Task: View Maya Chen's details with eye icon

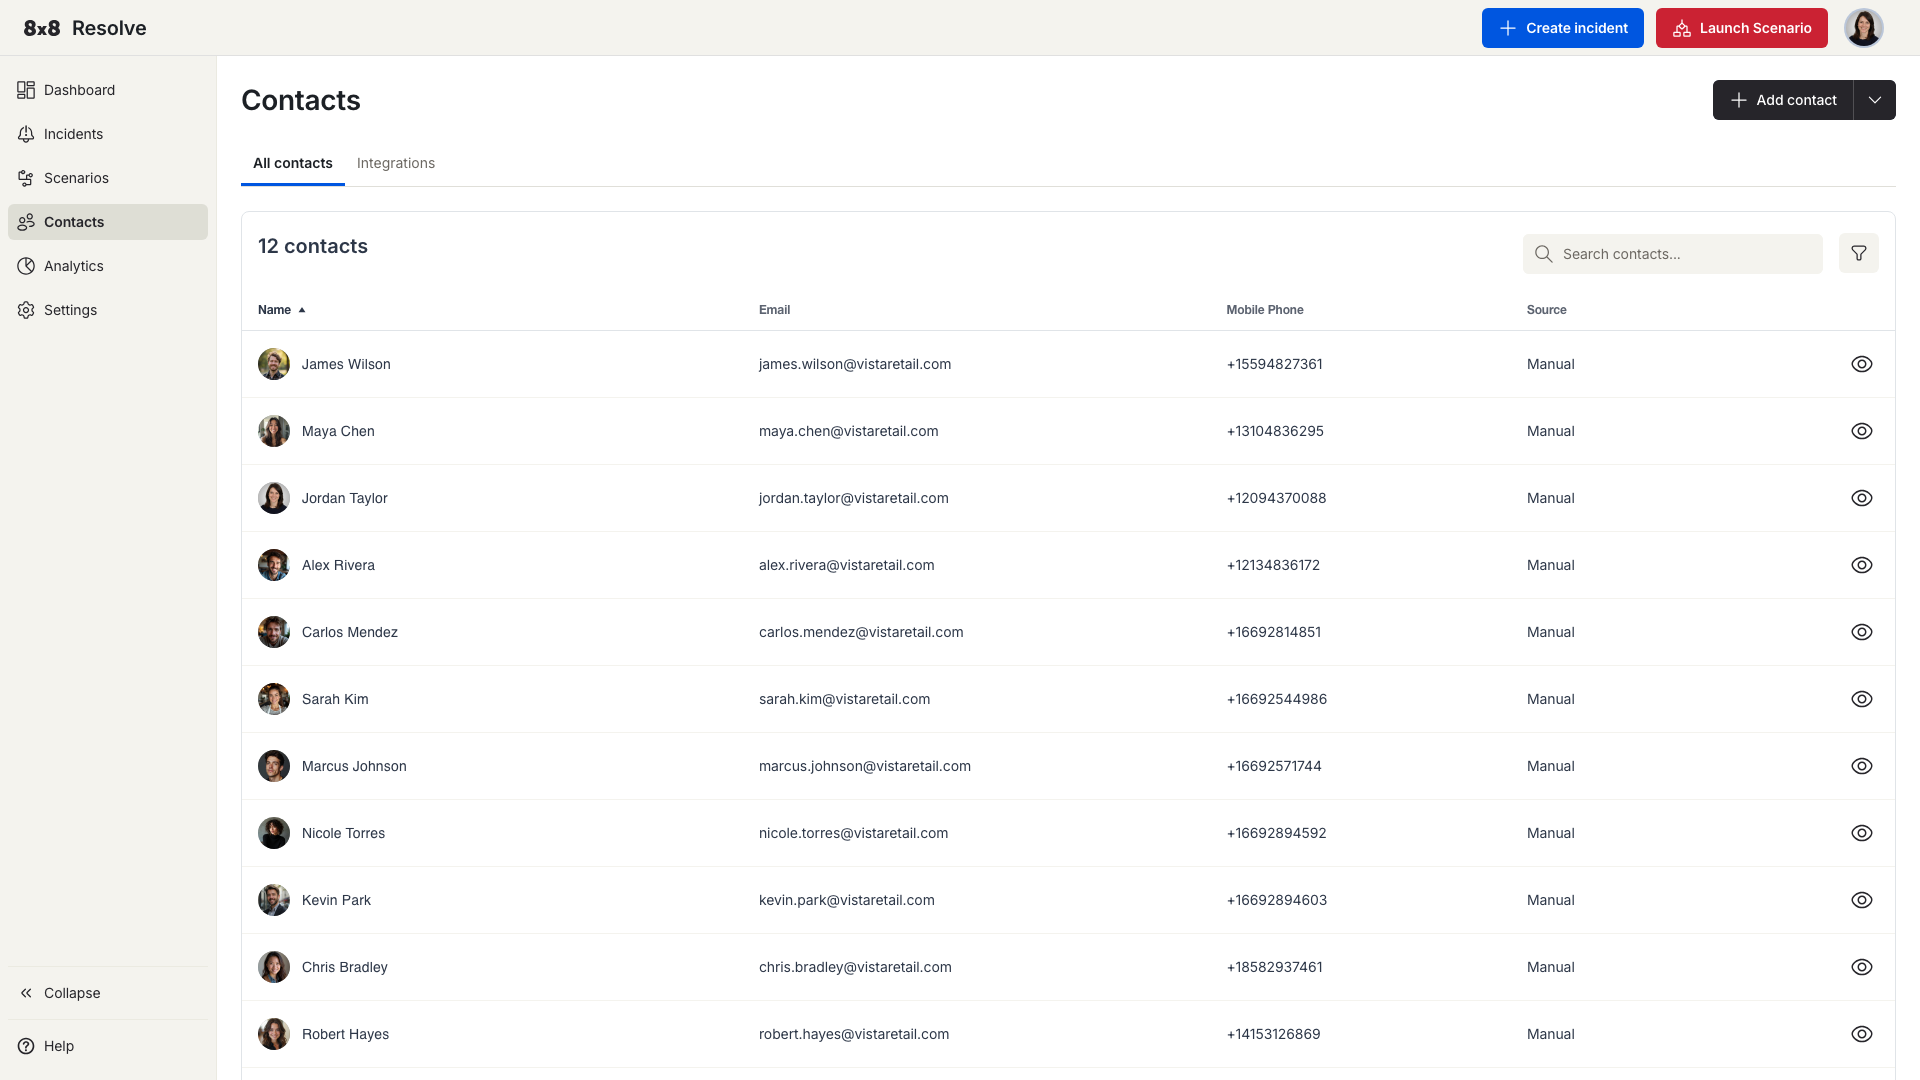Action: click(1861, 431)
